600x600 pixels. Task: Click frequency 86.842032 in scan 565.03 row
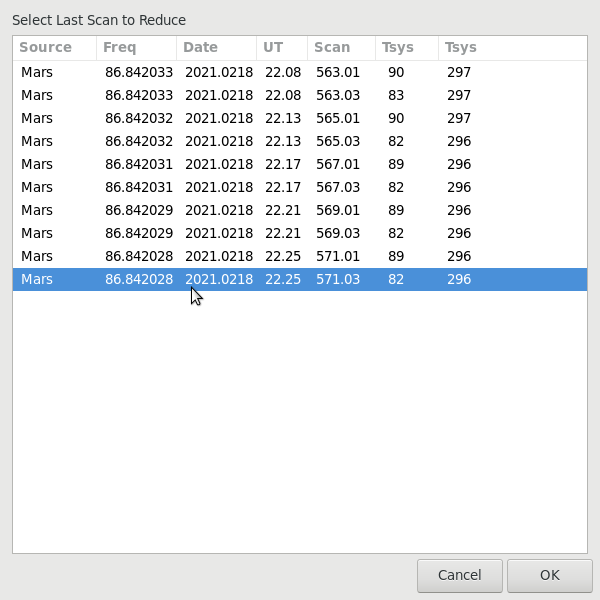coord(139,141)
